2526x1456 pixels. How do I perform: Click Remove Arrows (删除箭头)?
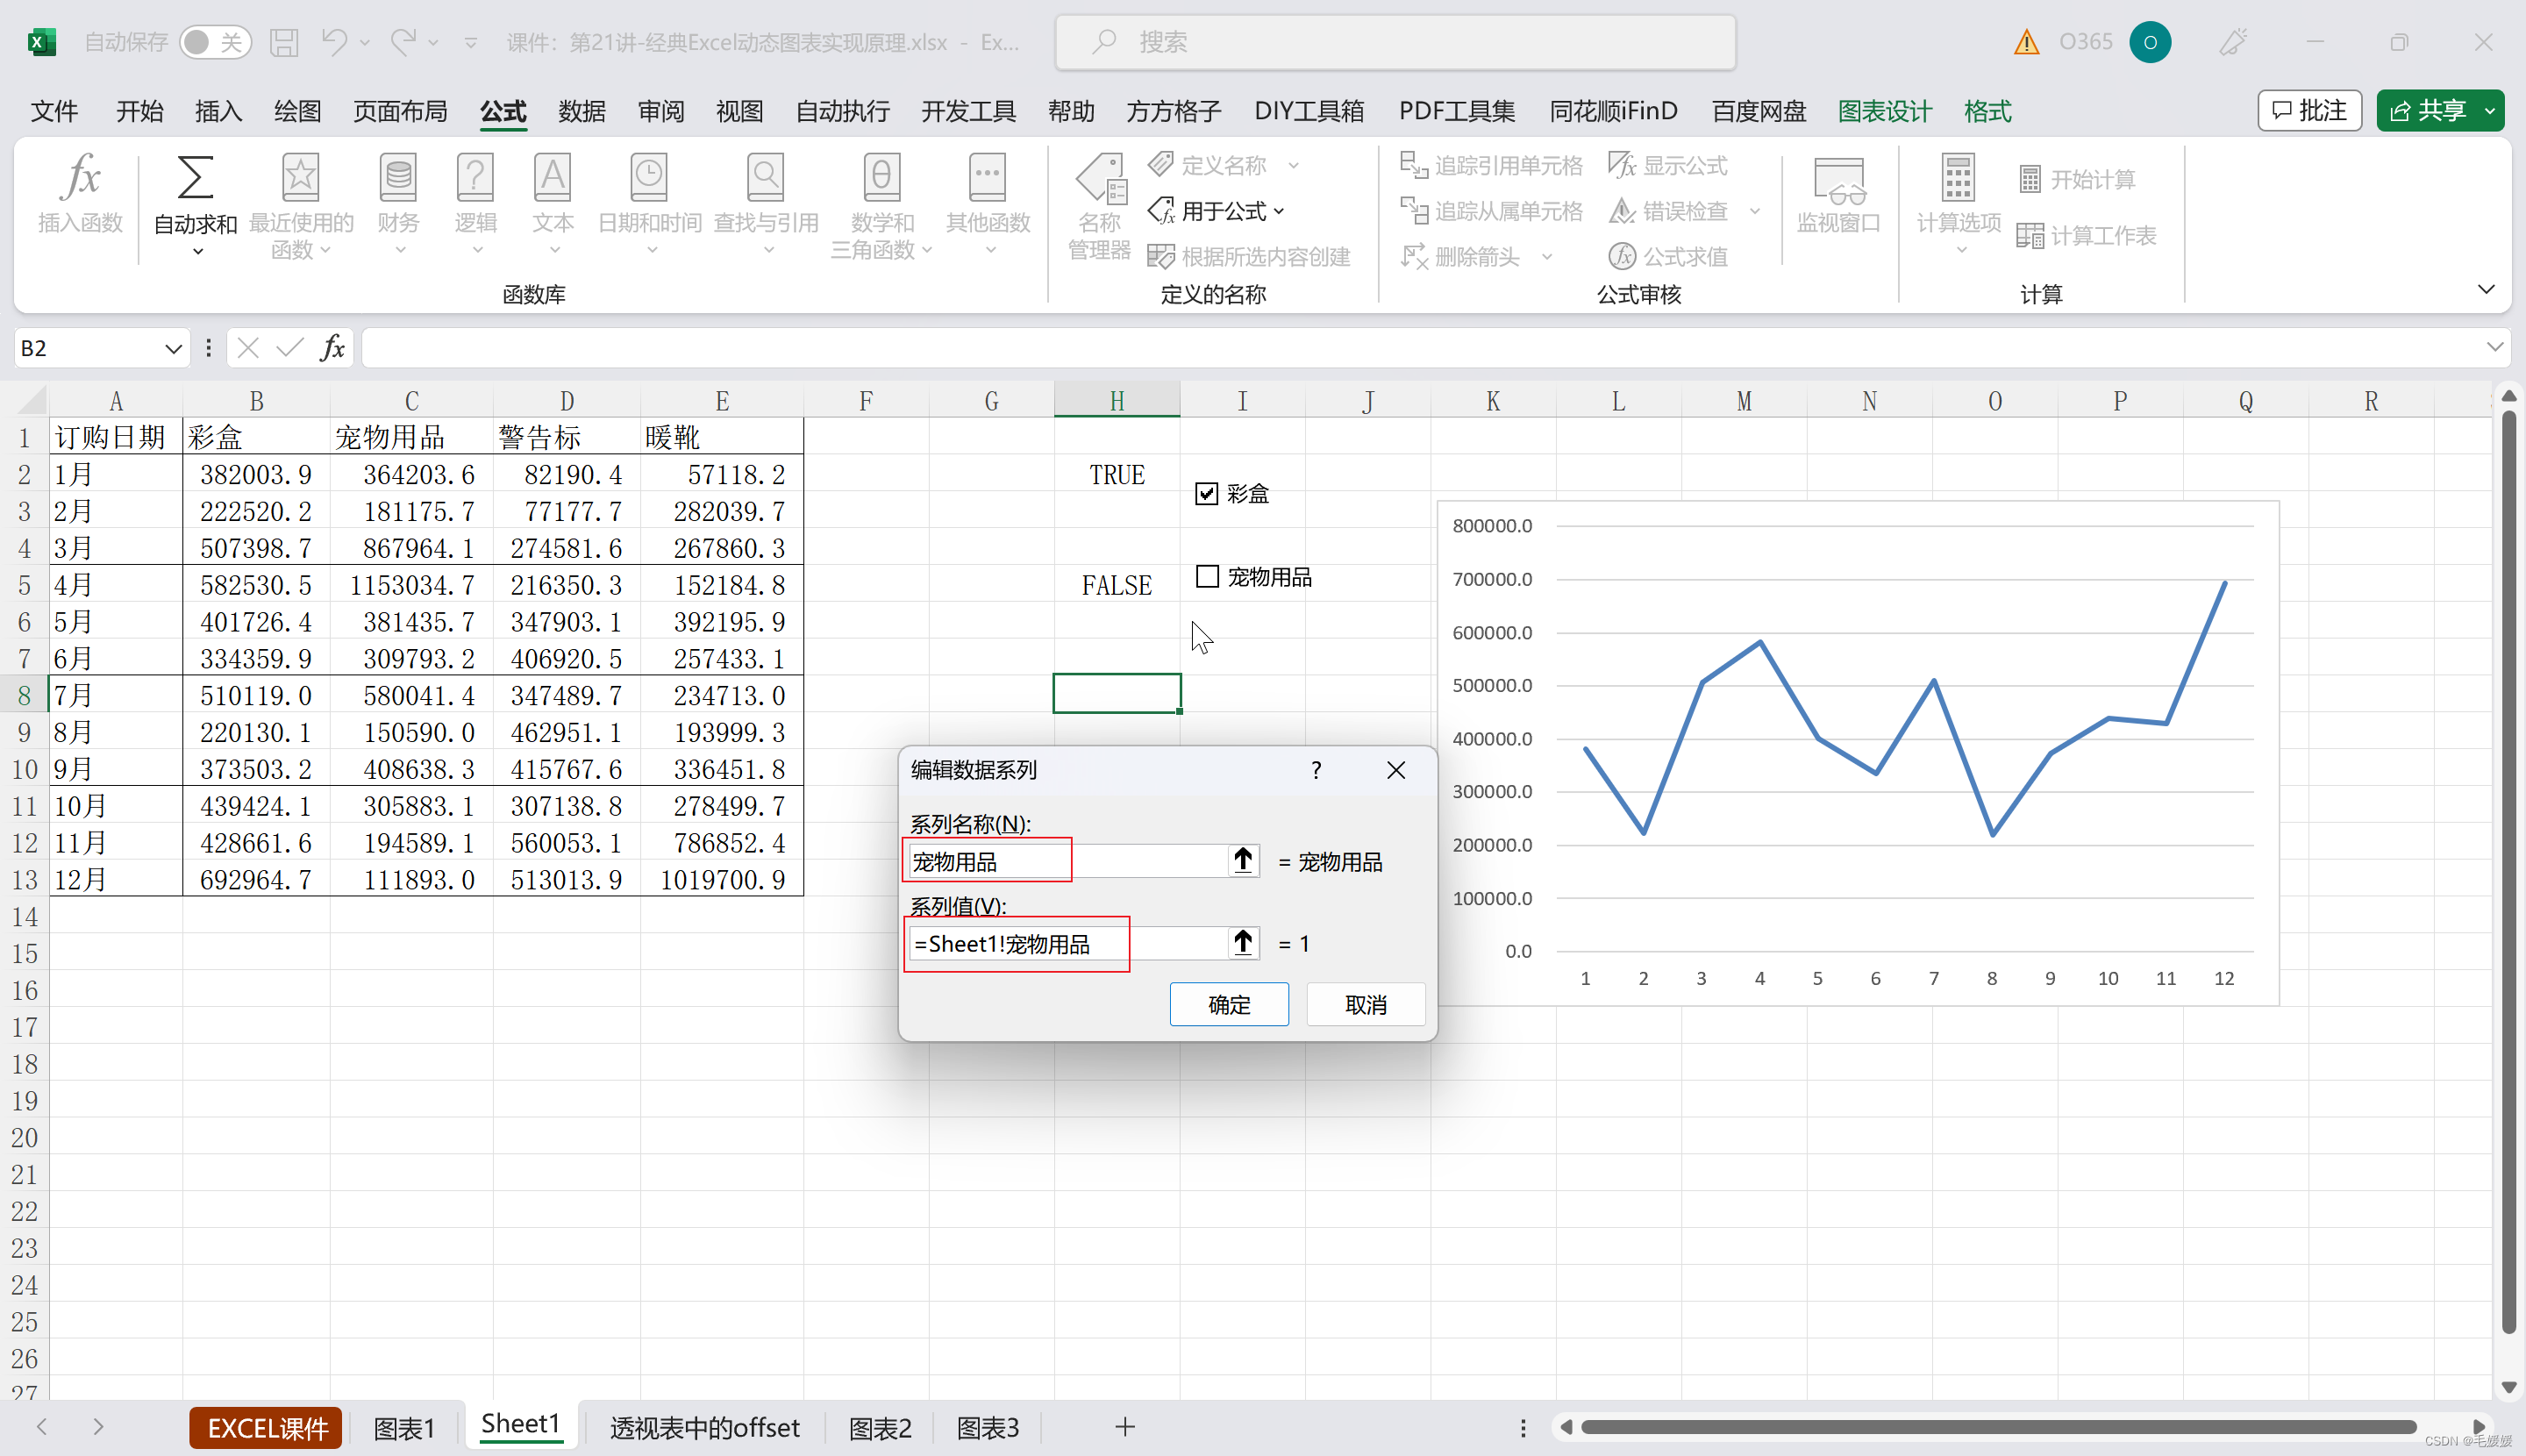pyautogui.click(x=1461, y=257)
